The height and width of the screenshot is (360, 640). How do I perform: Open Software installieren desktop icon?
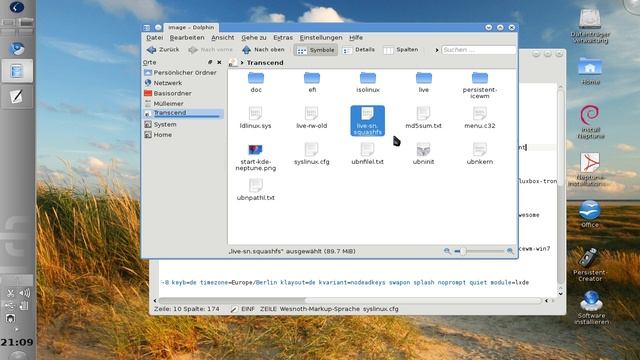pos(591,308)
